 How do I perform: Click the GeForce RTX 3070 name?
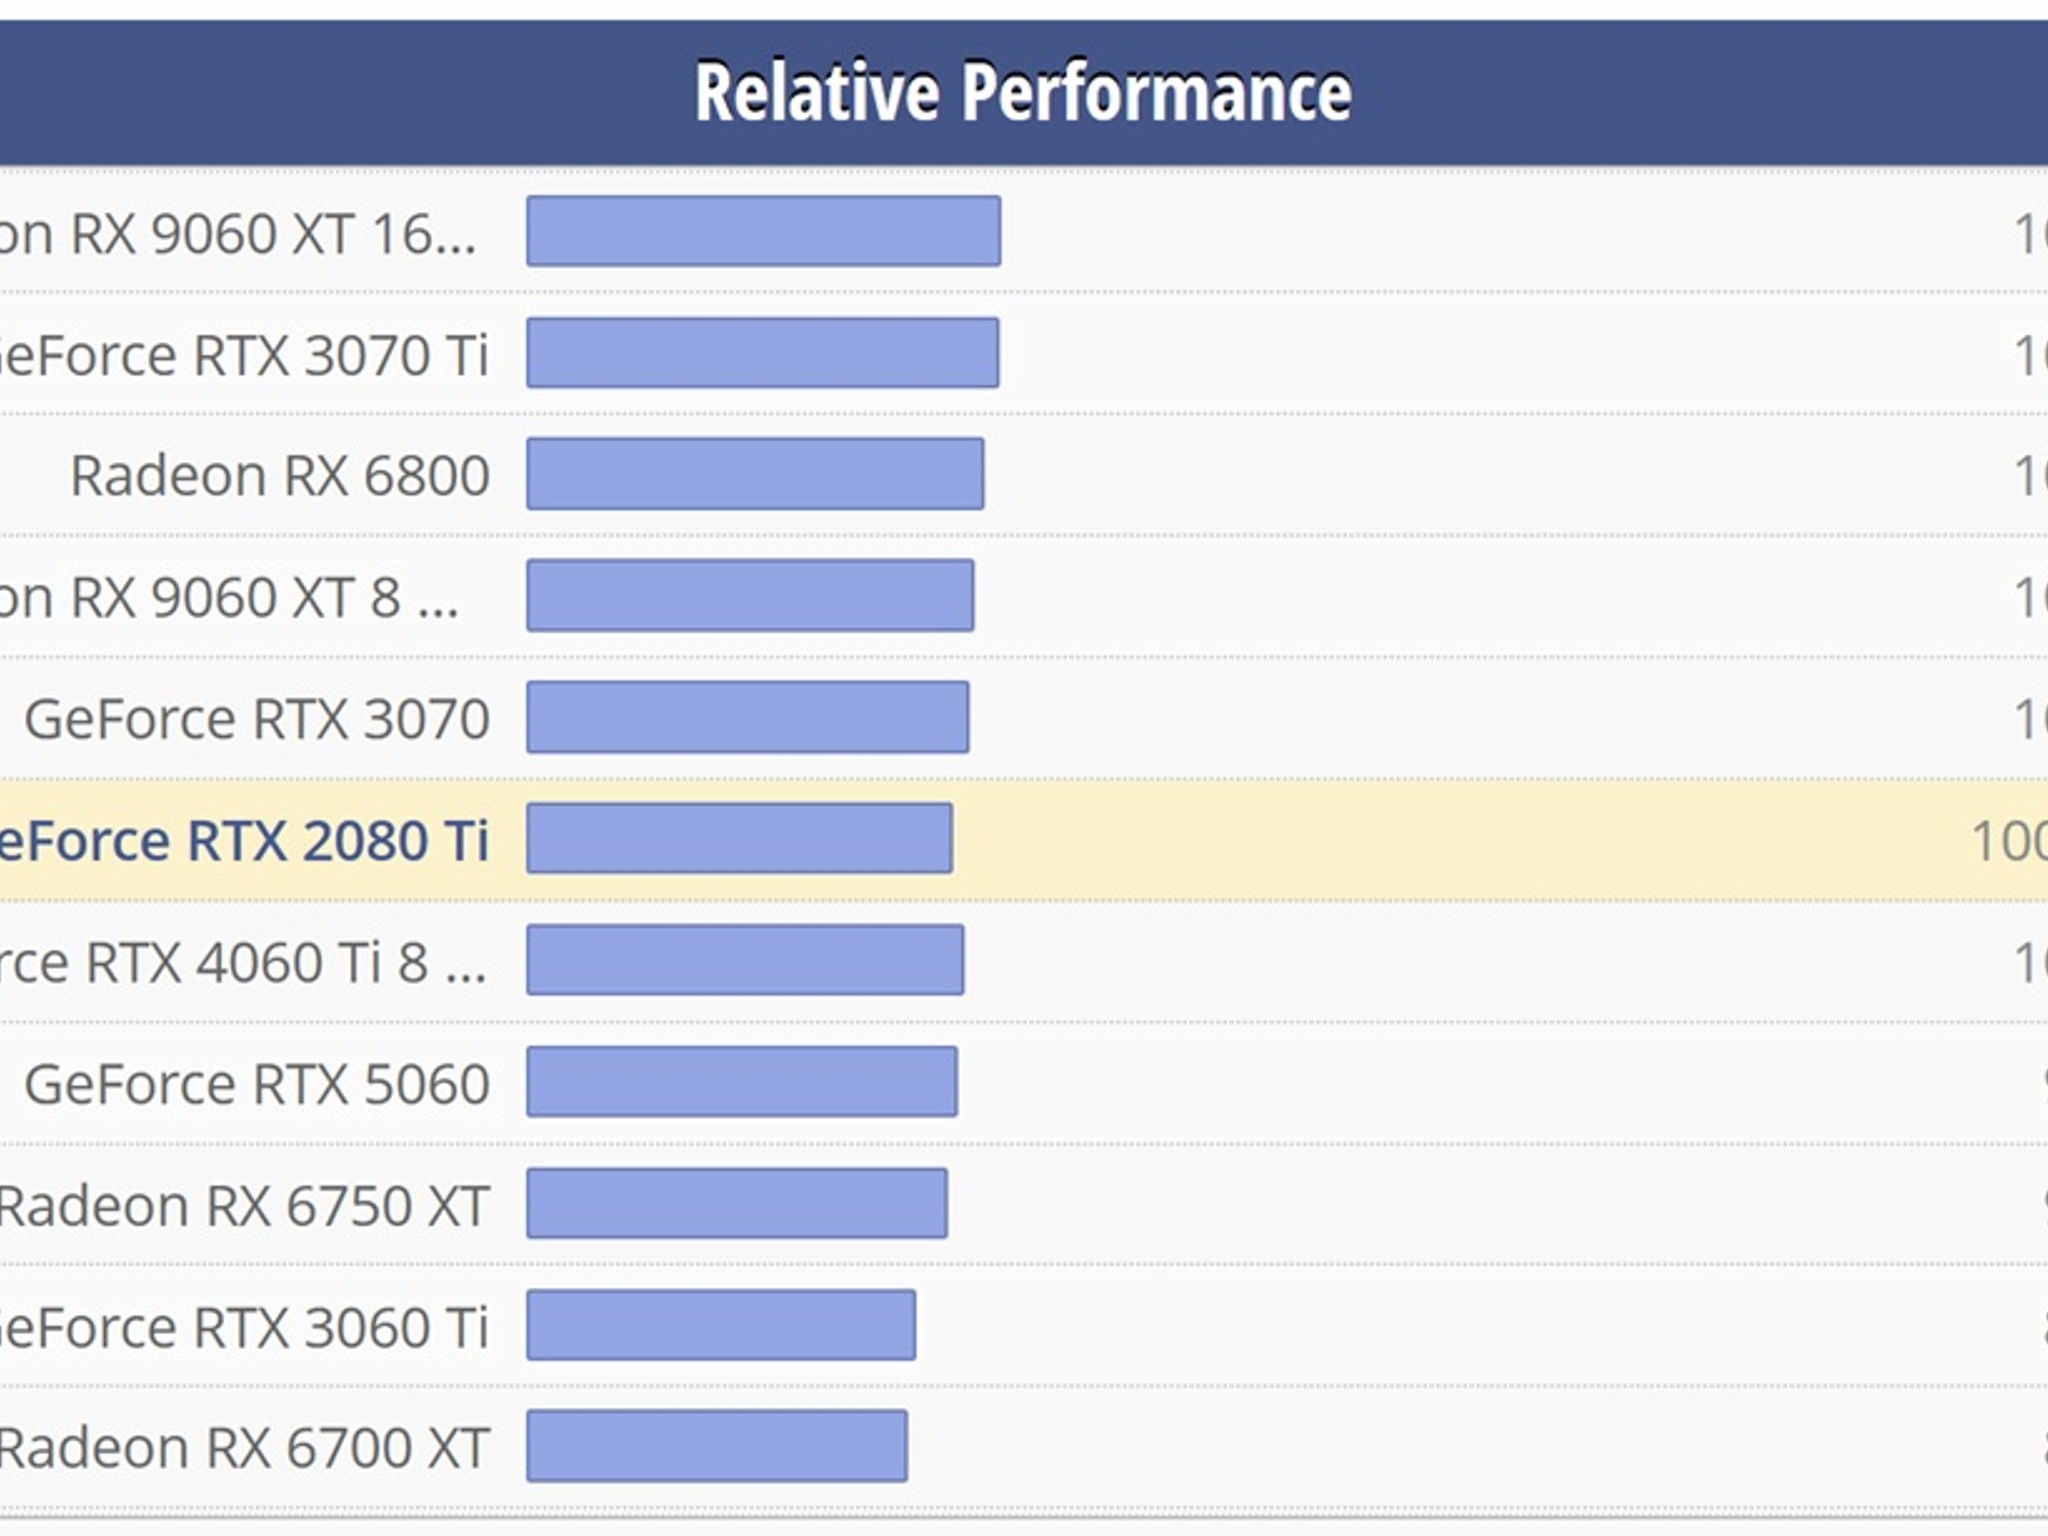(257, 719)
